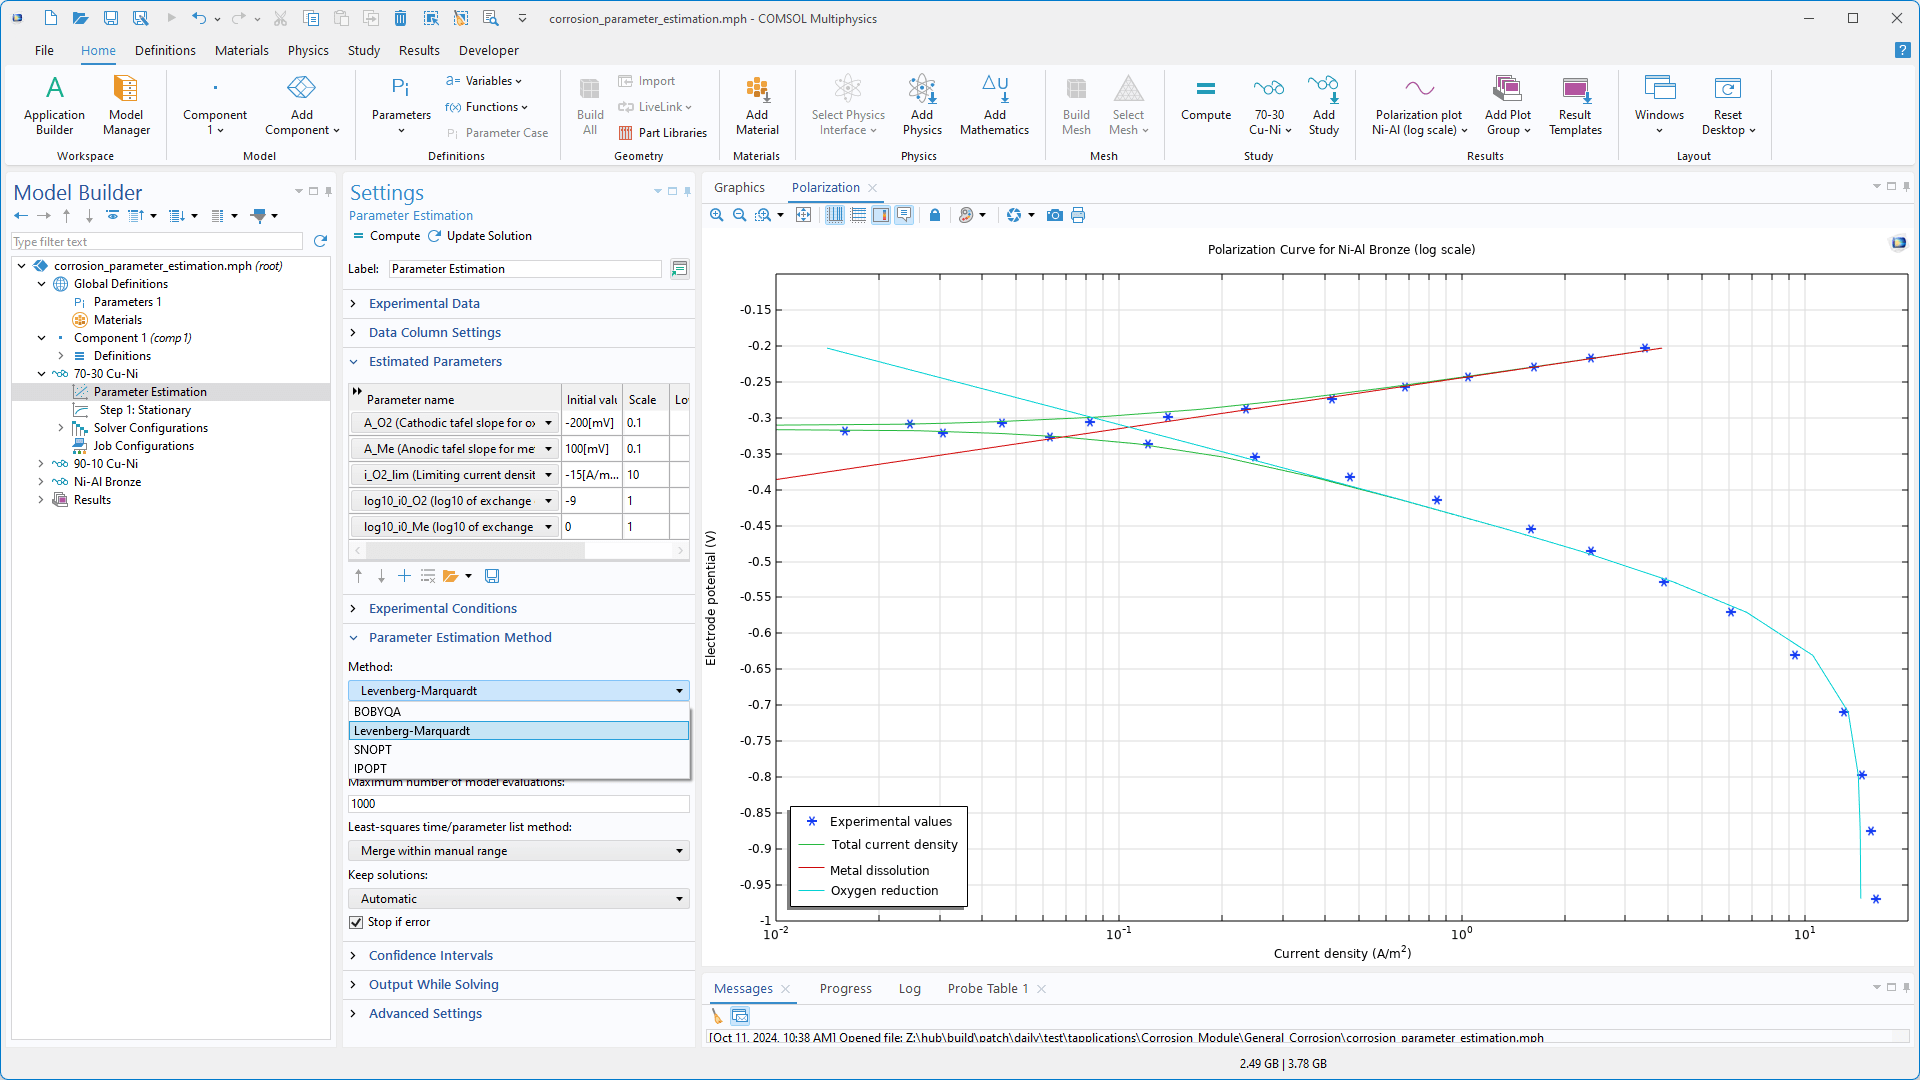Take a plot snapshot with camera icon
The image size is (1920, 1080).
(1054, 215)
